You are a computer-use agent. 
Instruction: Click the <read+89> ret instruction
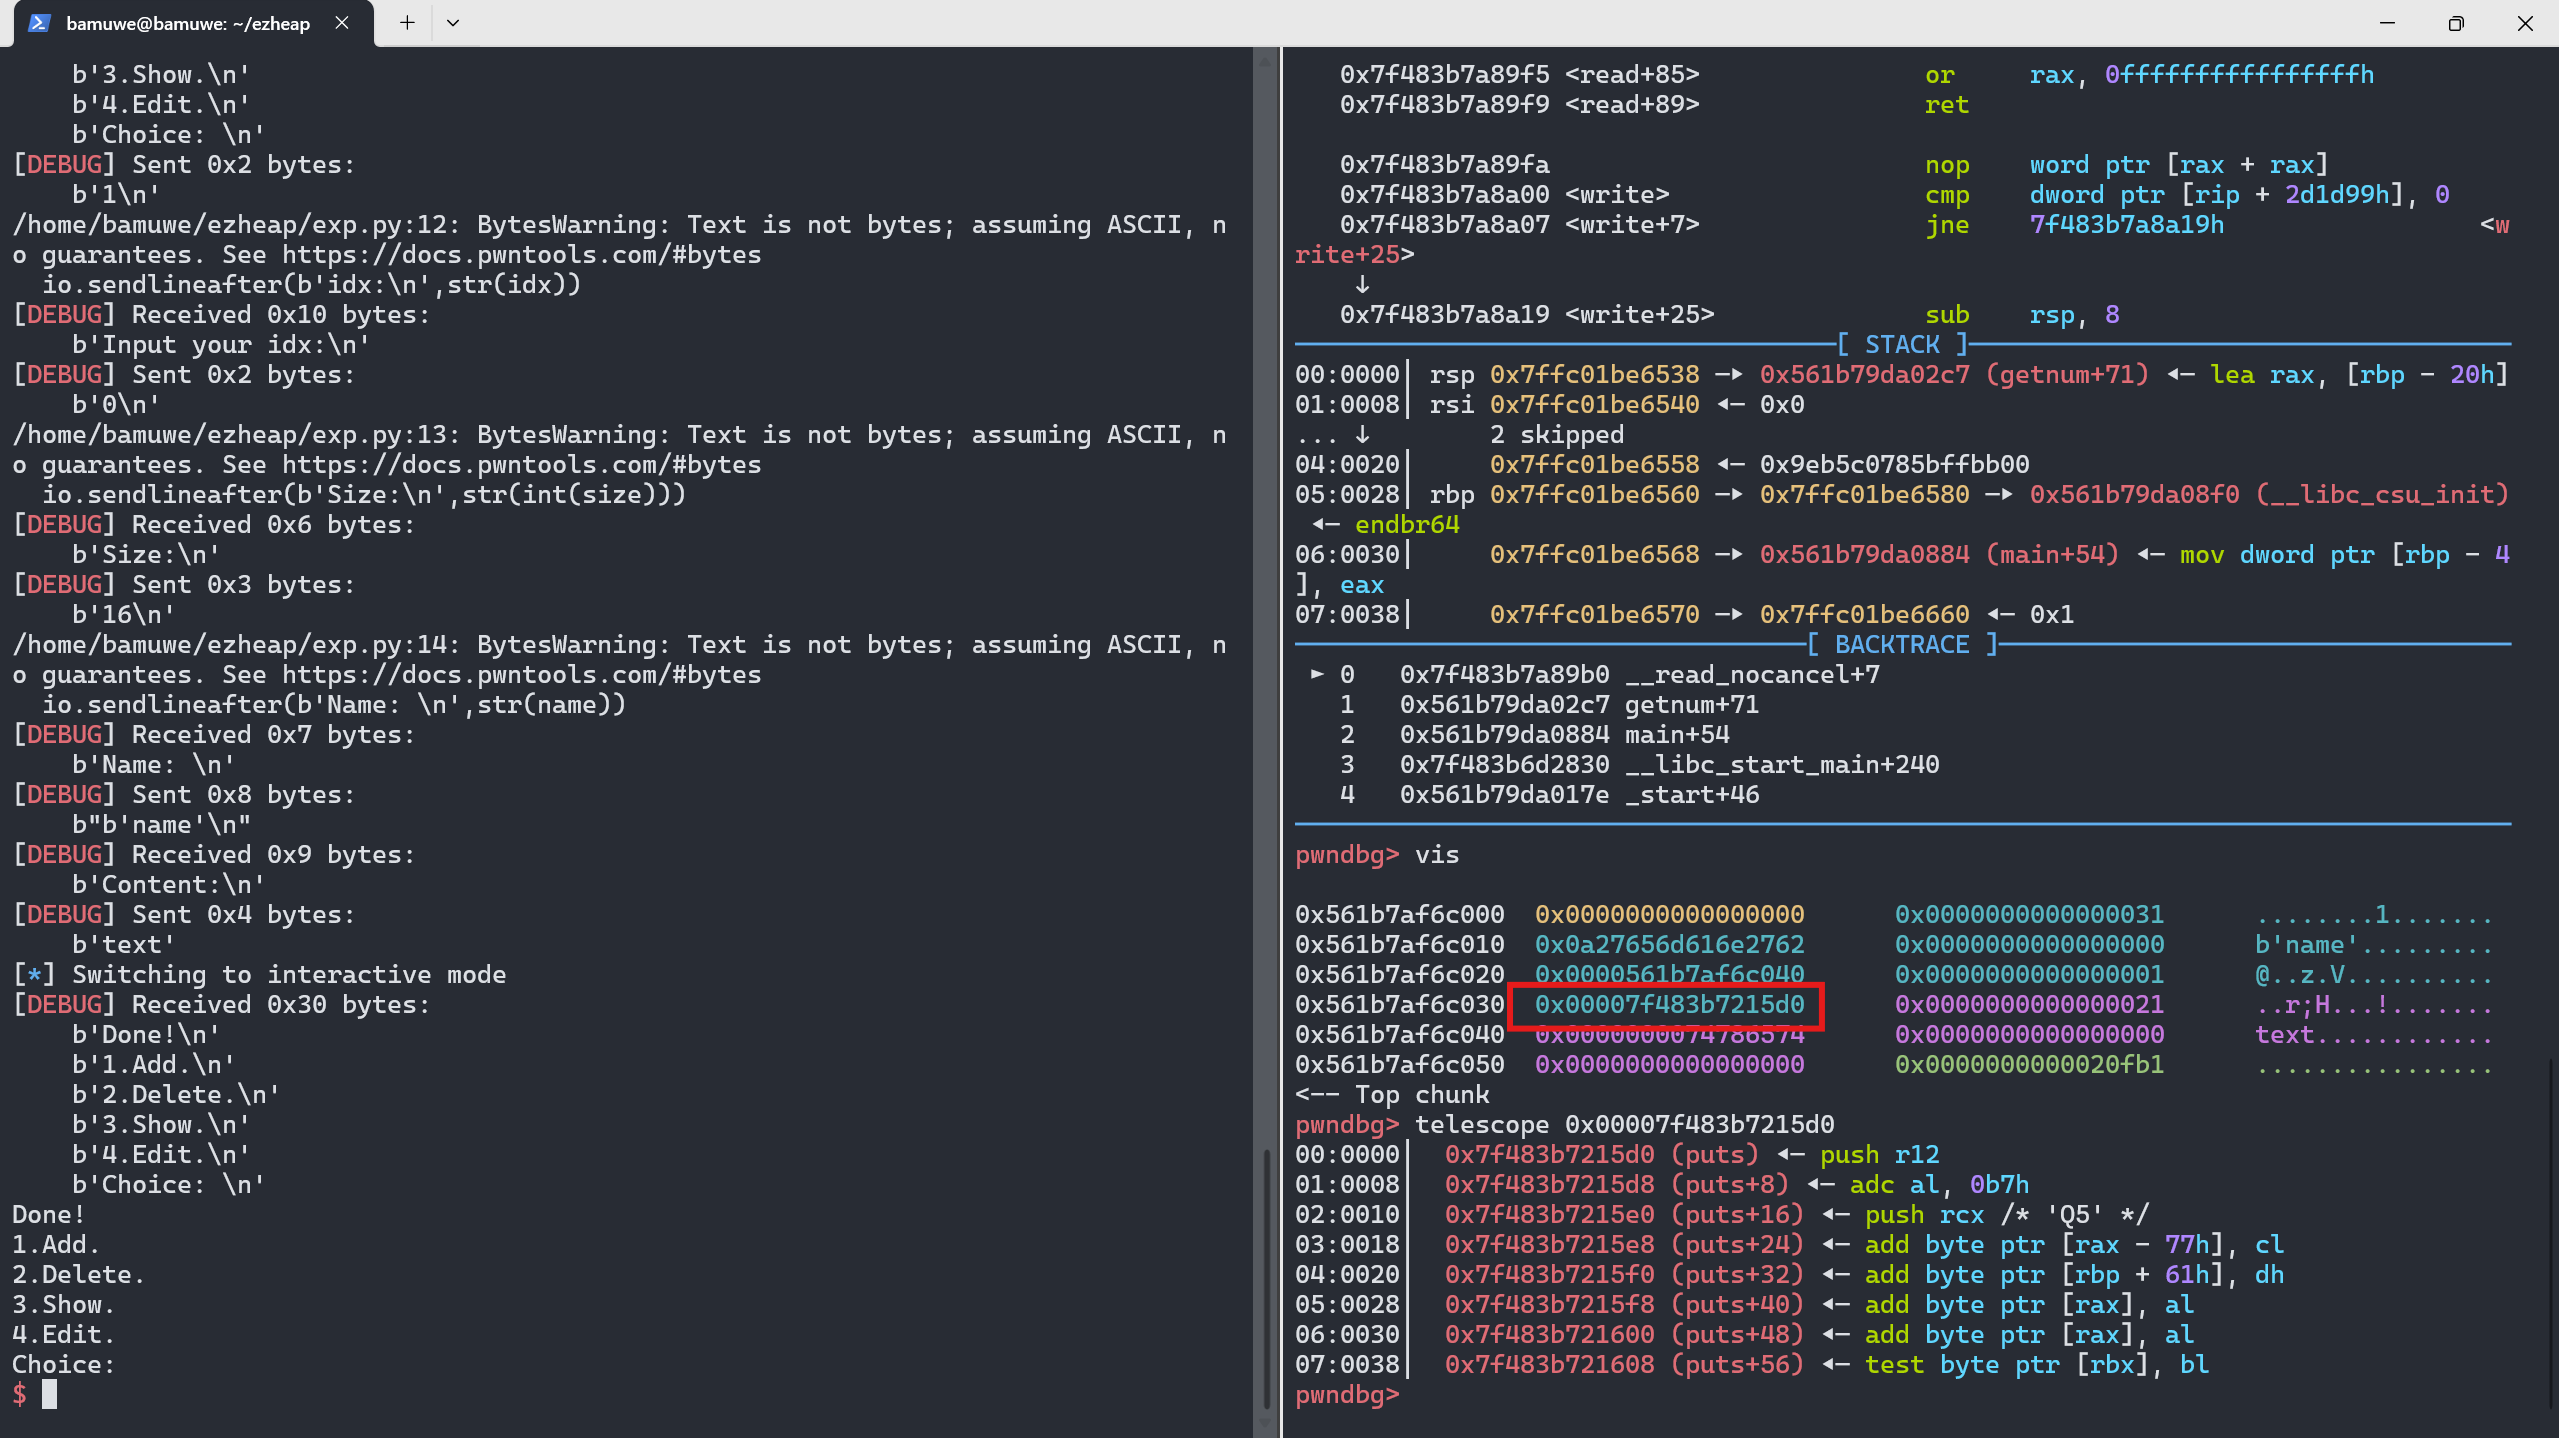click(1654, 105)
